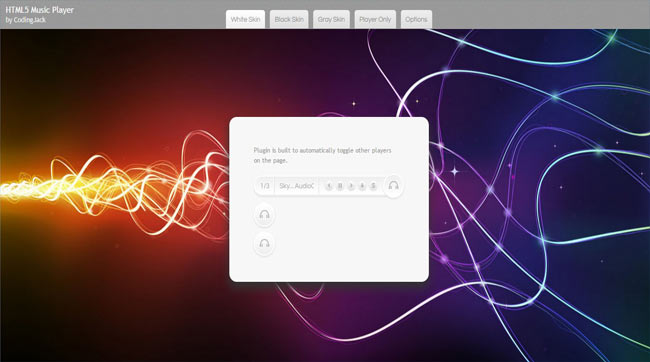Click the plugin description text
650x362 pixels.
(323, 155)
